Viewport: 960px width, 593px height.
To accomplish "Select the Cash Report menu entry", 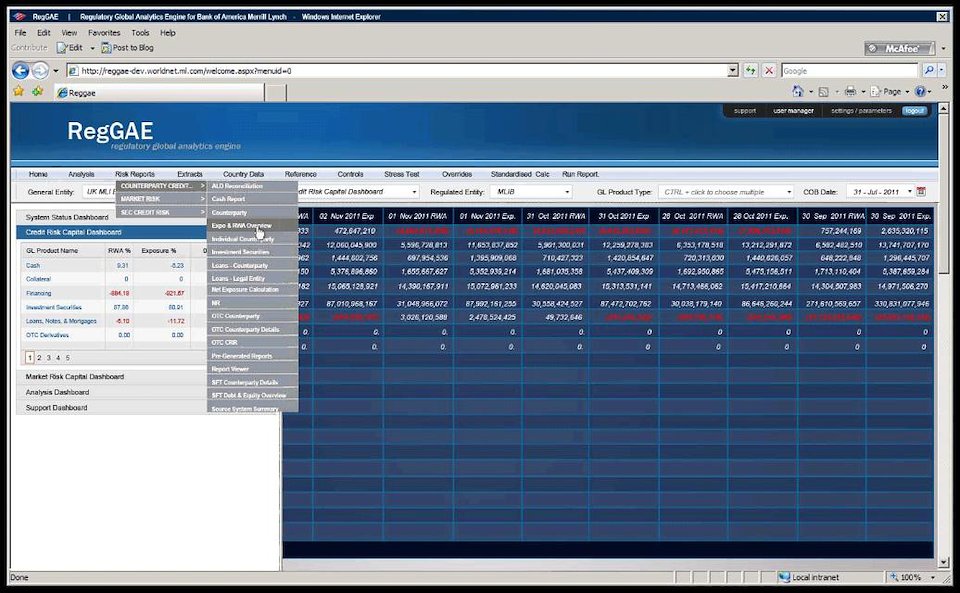I will coord(252,199).
